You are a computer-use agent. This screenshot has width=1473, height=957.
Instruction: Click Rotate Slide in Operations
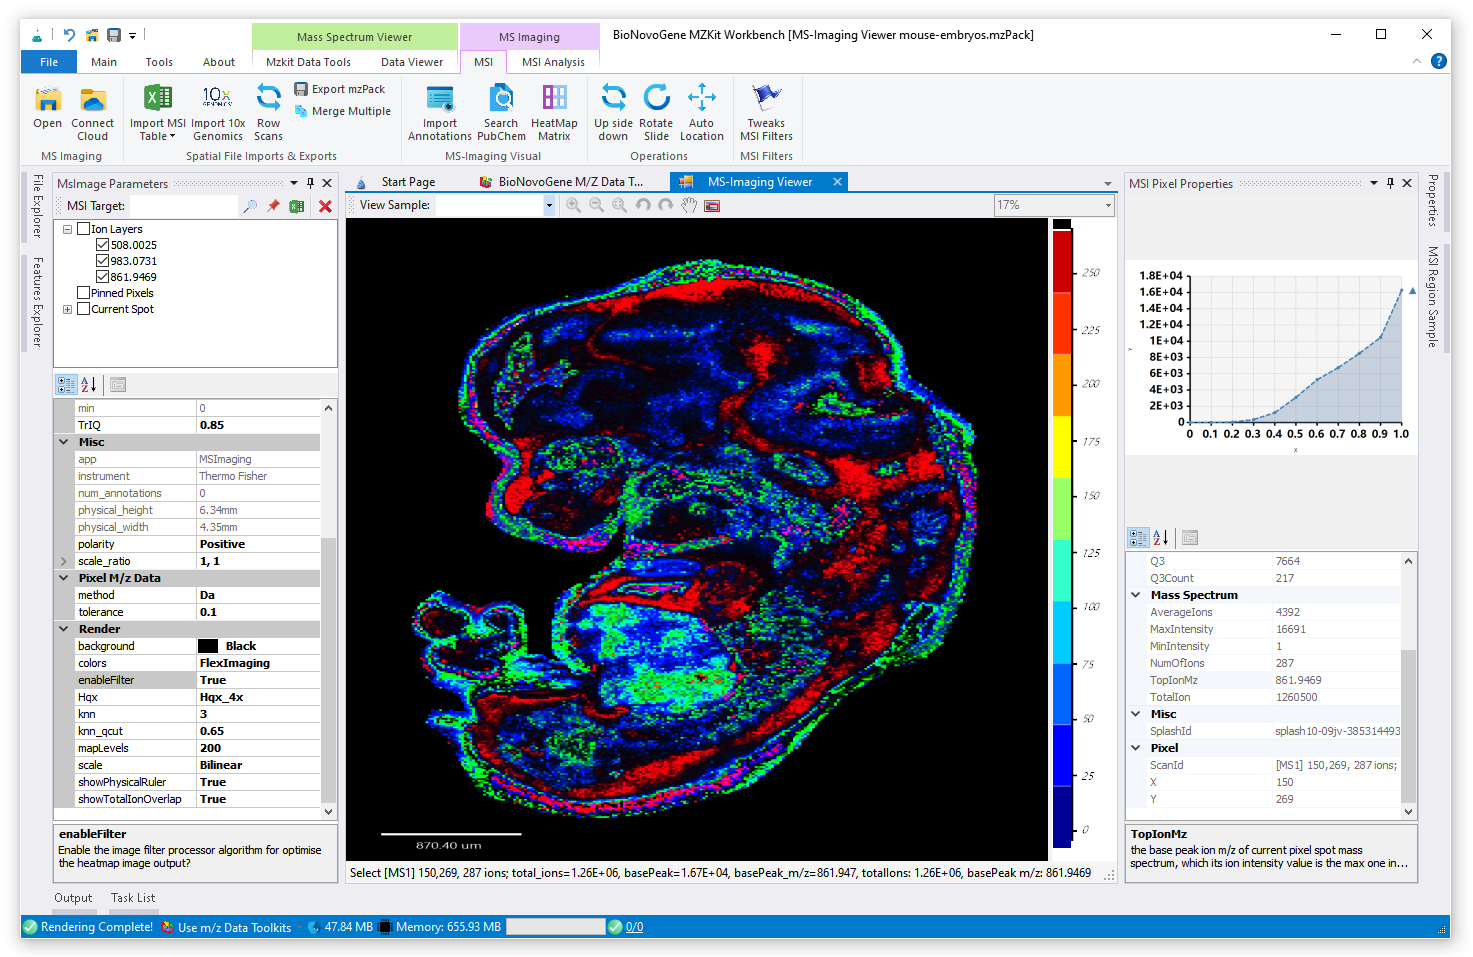pos(656,98)
